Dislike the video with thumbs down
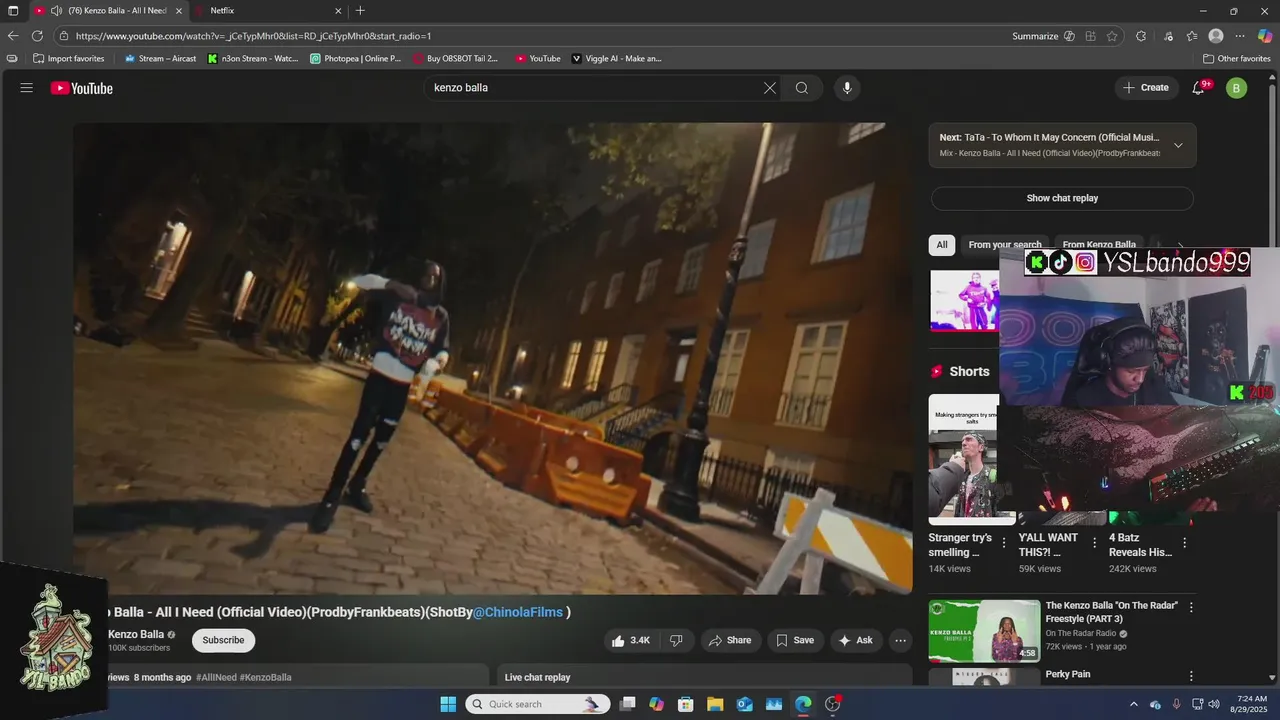Viewport: 1280px width, 720px height. pos(676,640)
